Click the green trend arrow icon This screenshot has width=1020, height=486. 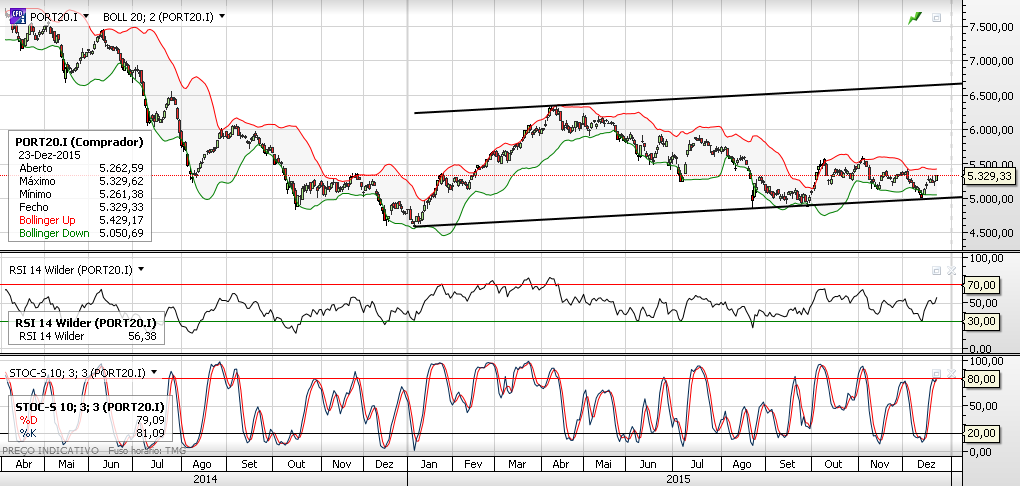tap(915, 18)
